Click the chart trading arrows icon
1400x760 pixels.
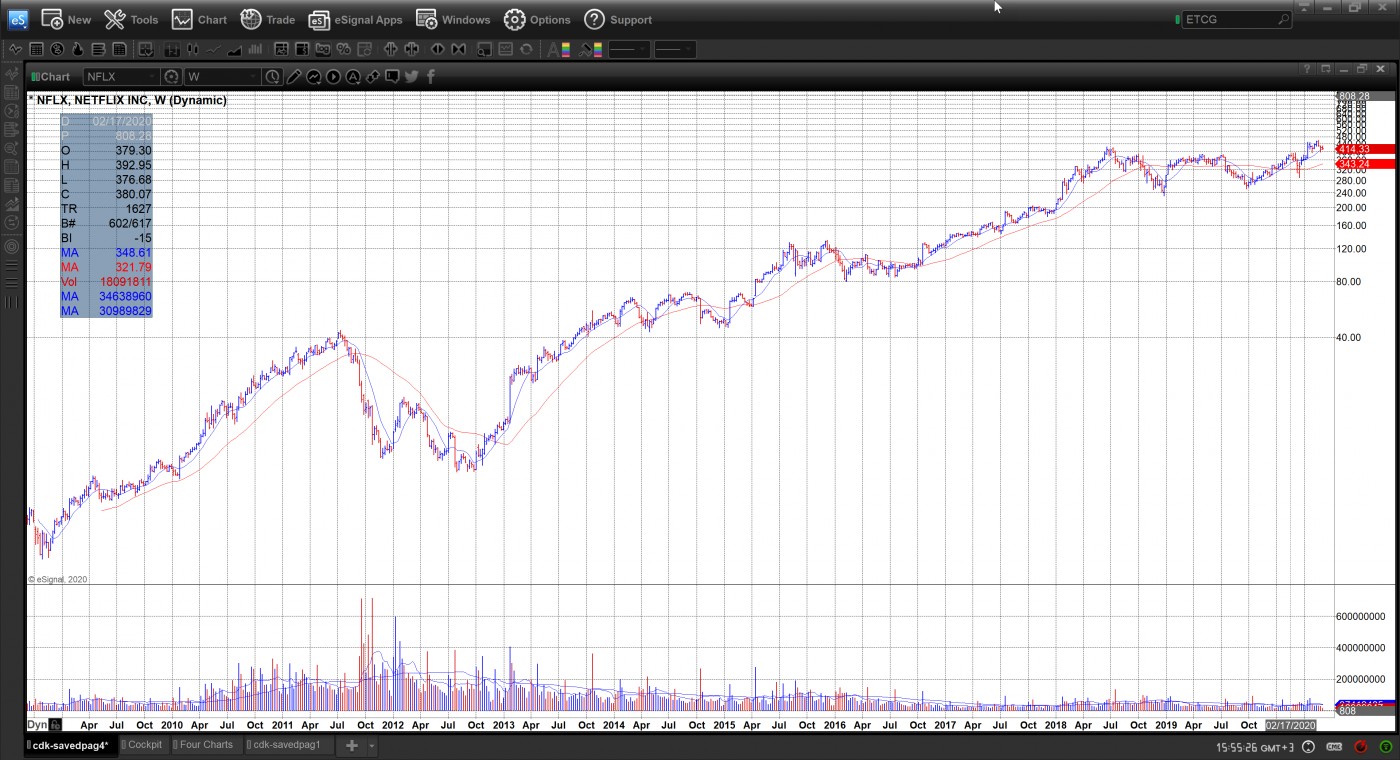pos(373,76)
